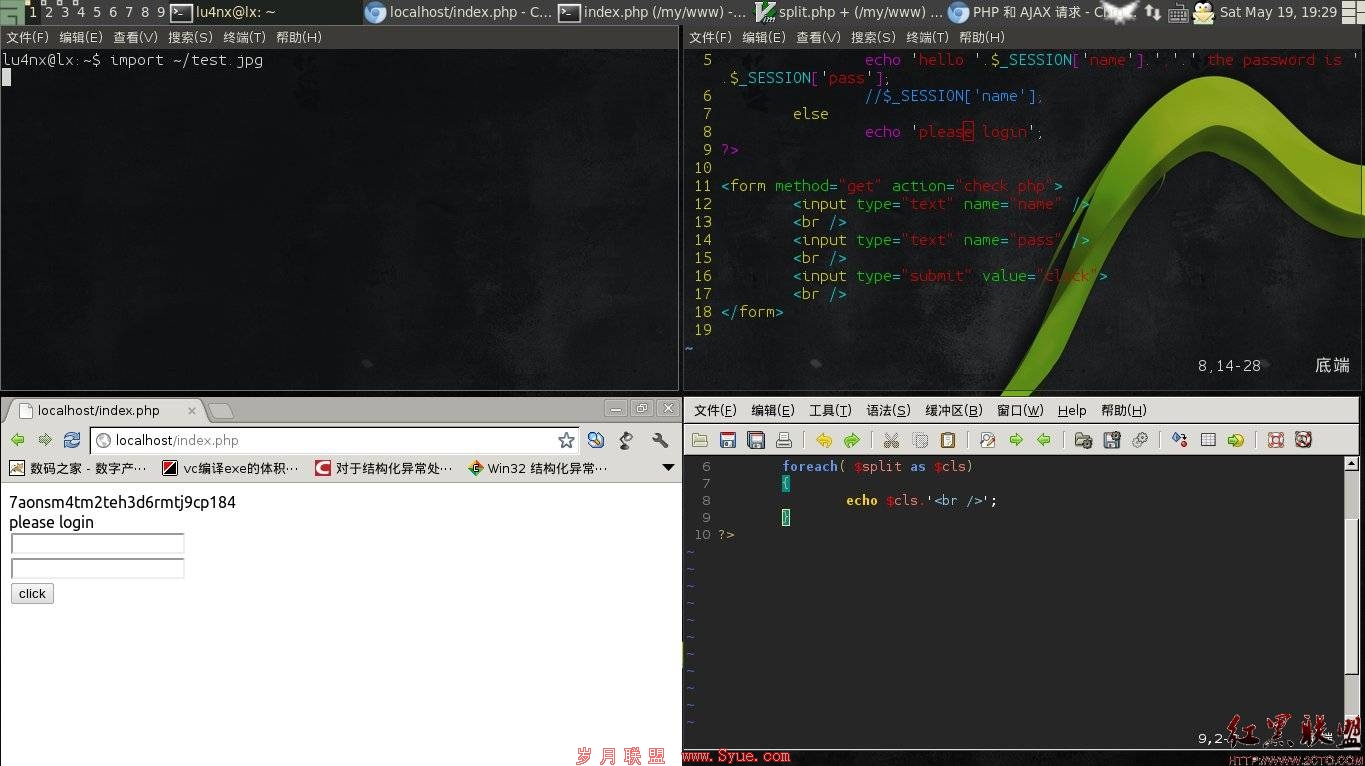Open 缓冲区(B) menu in gVim
The width and height of the screenshot is (1365, 766).
(953, 410)
